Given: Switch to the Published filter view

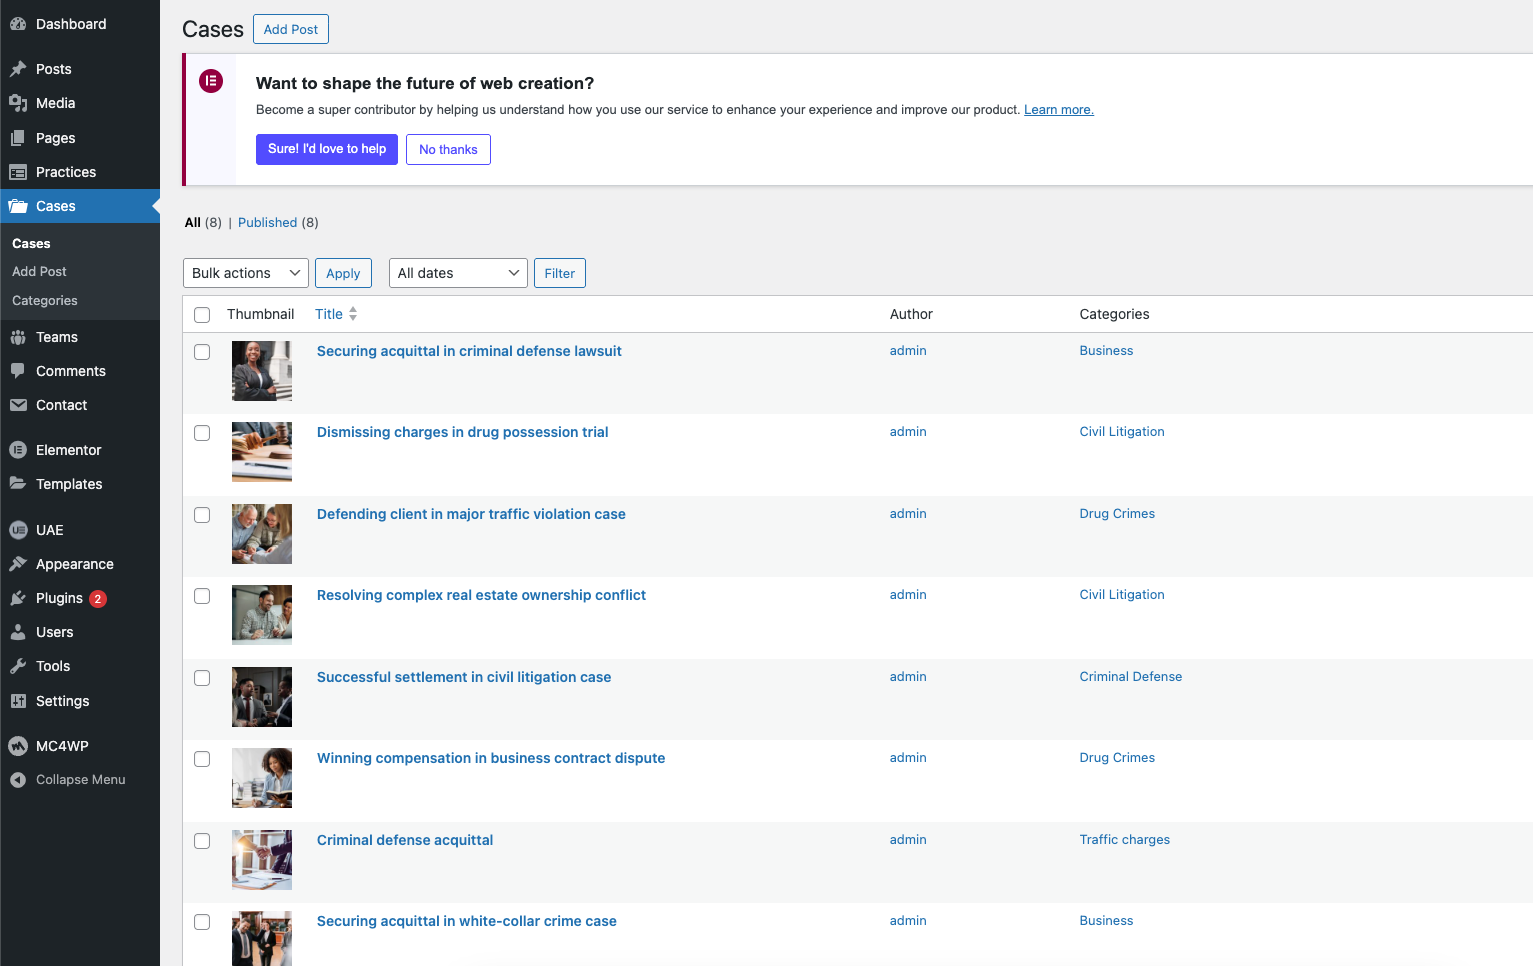Looking at the screenshot, I should (267, 222).
